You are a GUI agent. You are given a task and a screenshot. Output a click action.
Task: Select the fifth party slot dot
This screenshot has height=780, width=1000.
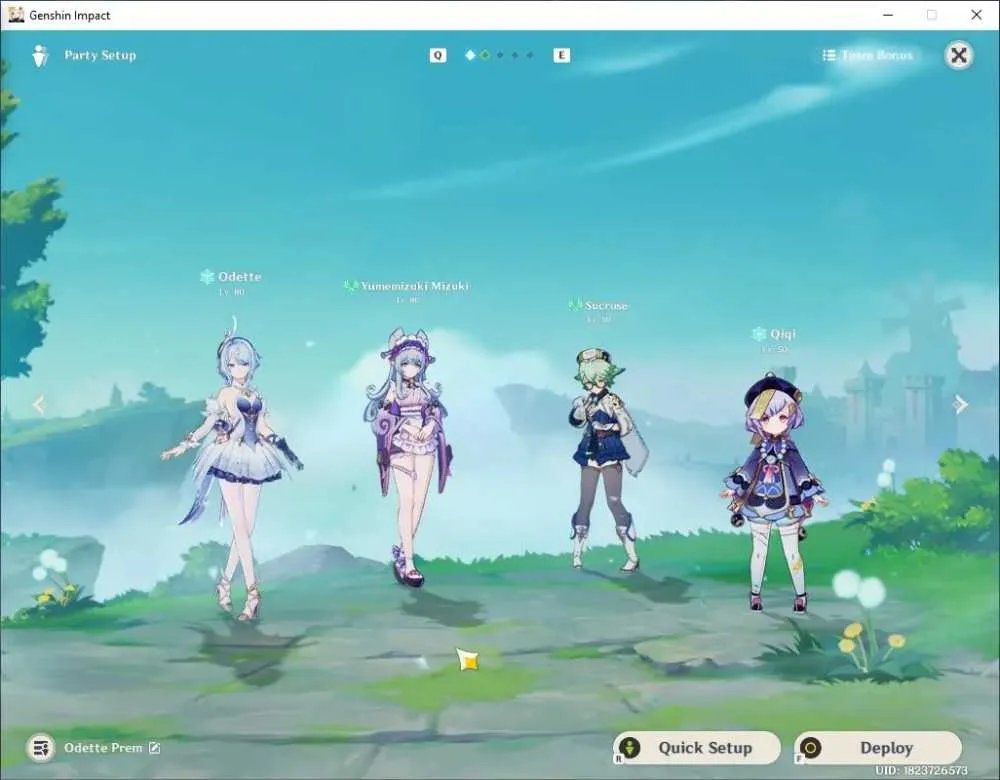(x=530, y=55)
